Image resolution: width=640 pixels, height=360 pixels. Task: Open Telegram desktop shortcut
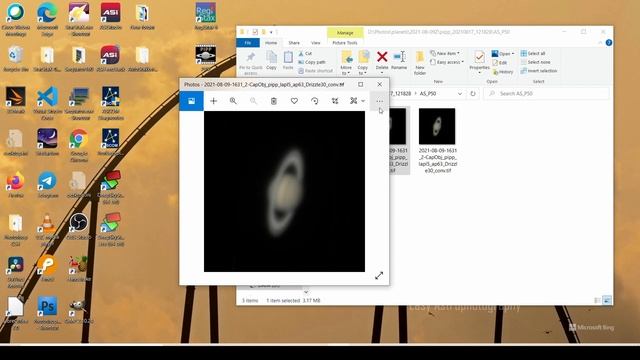pos(47,184)
